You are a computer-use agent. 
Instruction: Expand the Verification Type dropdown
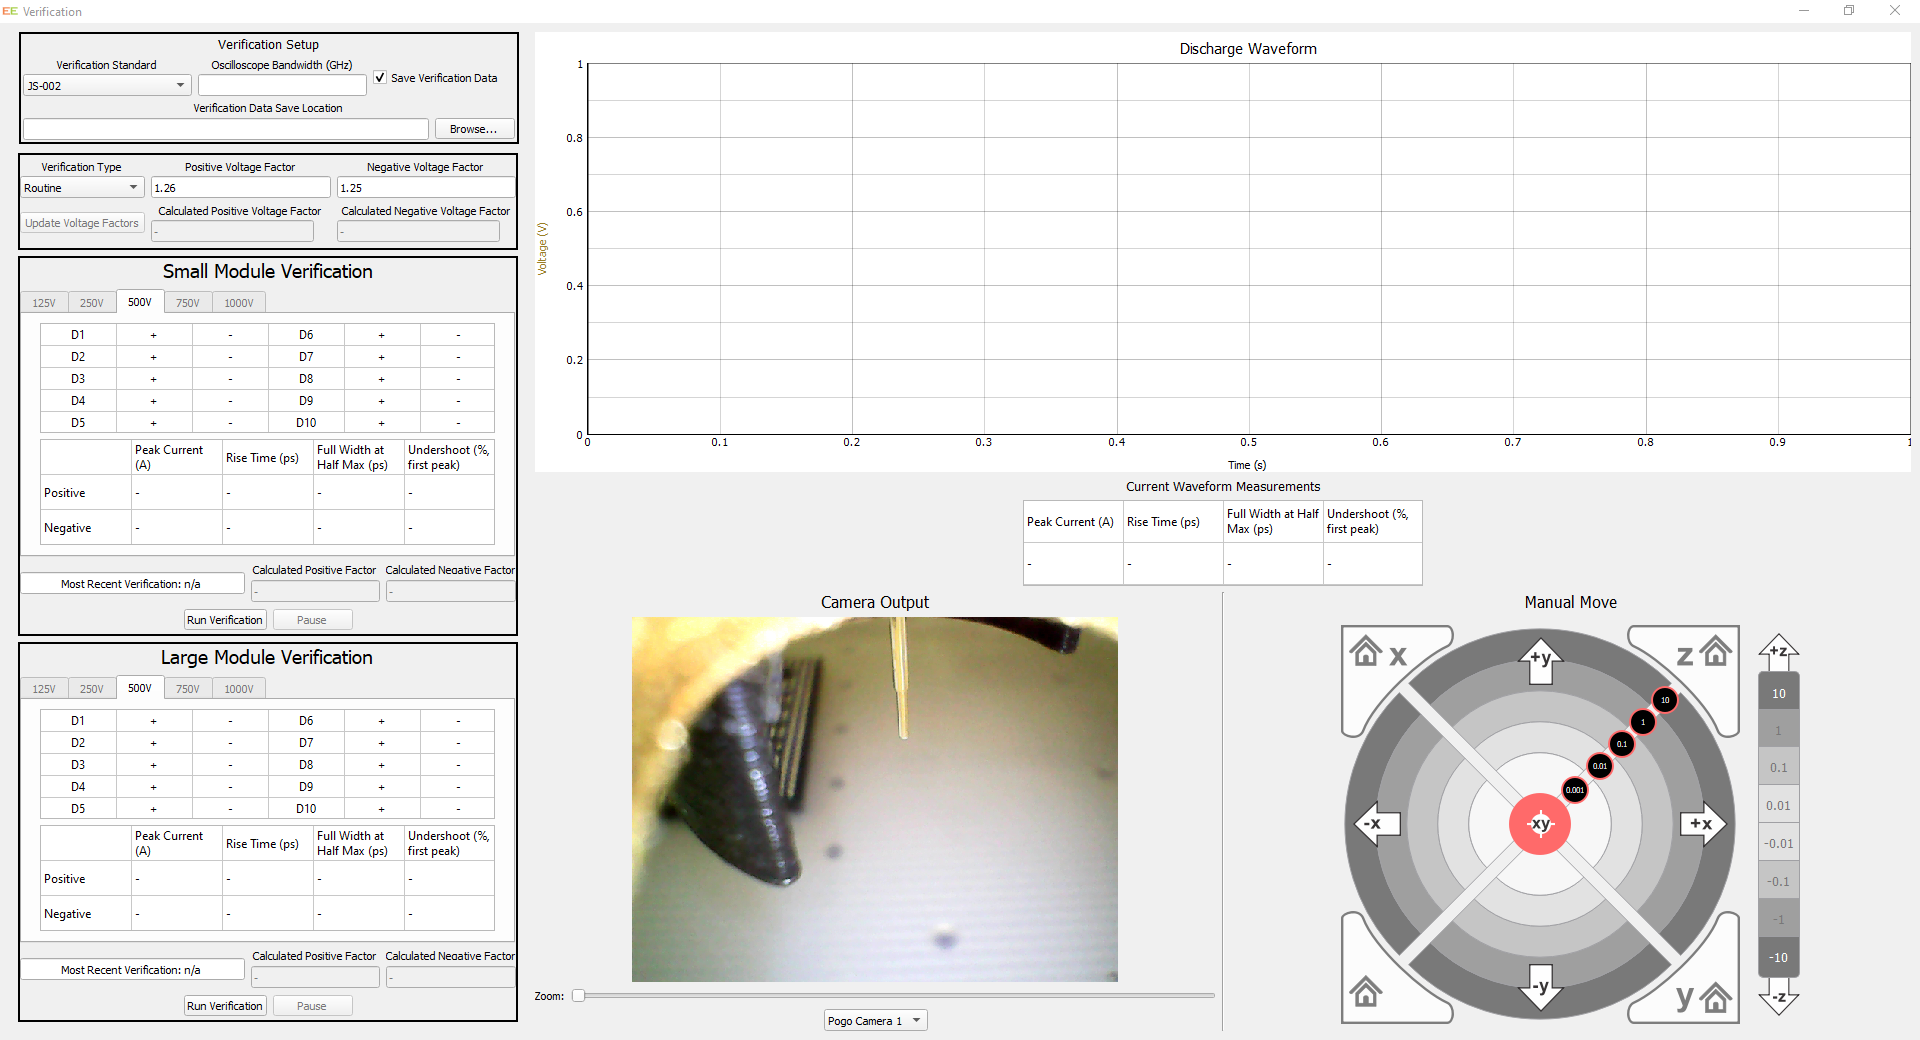pos(83,188)
